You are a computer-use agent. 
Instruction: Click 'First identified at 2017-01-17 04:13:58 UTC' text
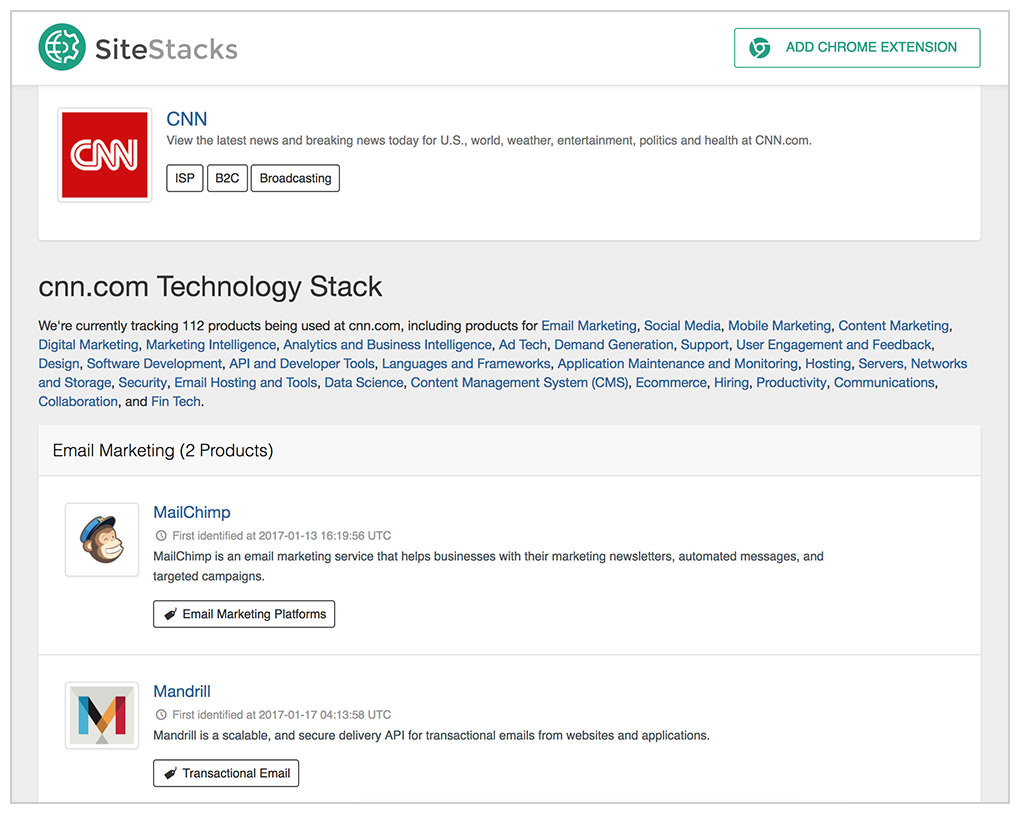282,714
